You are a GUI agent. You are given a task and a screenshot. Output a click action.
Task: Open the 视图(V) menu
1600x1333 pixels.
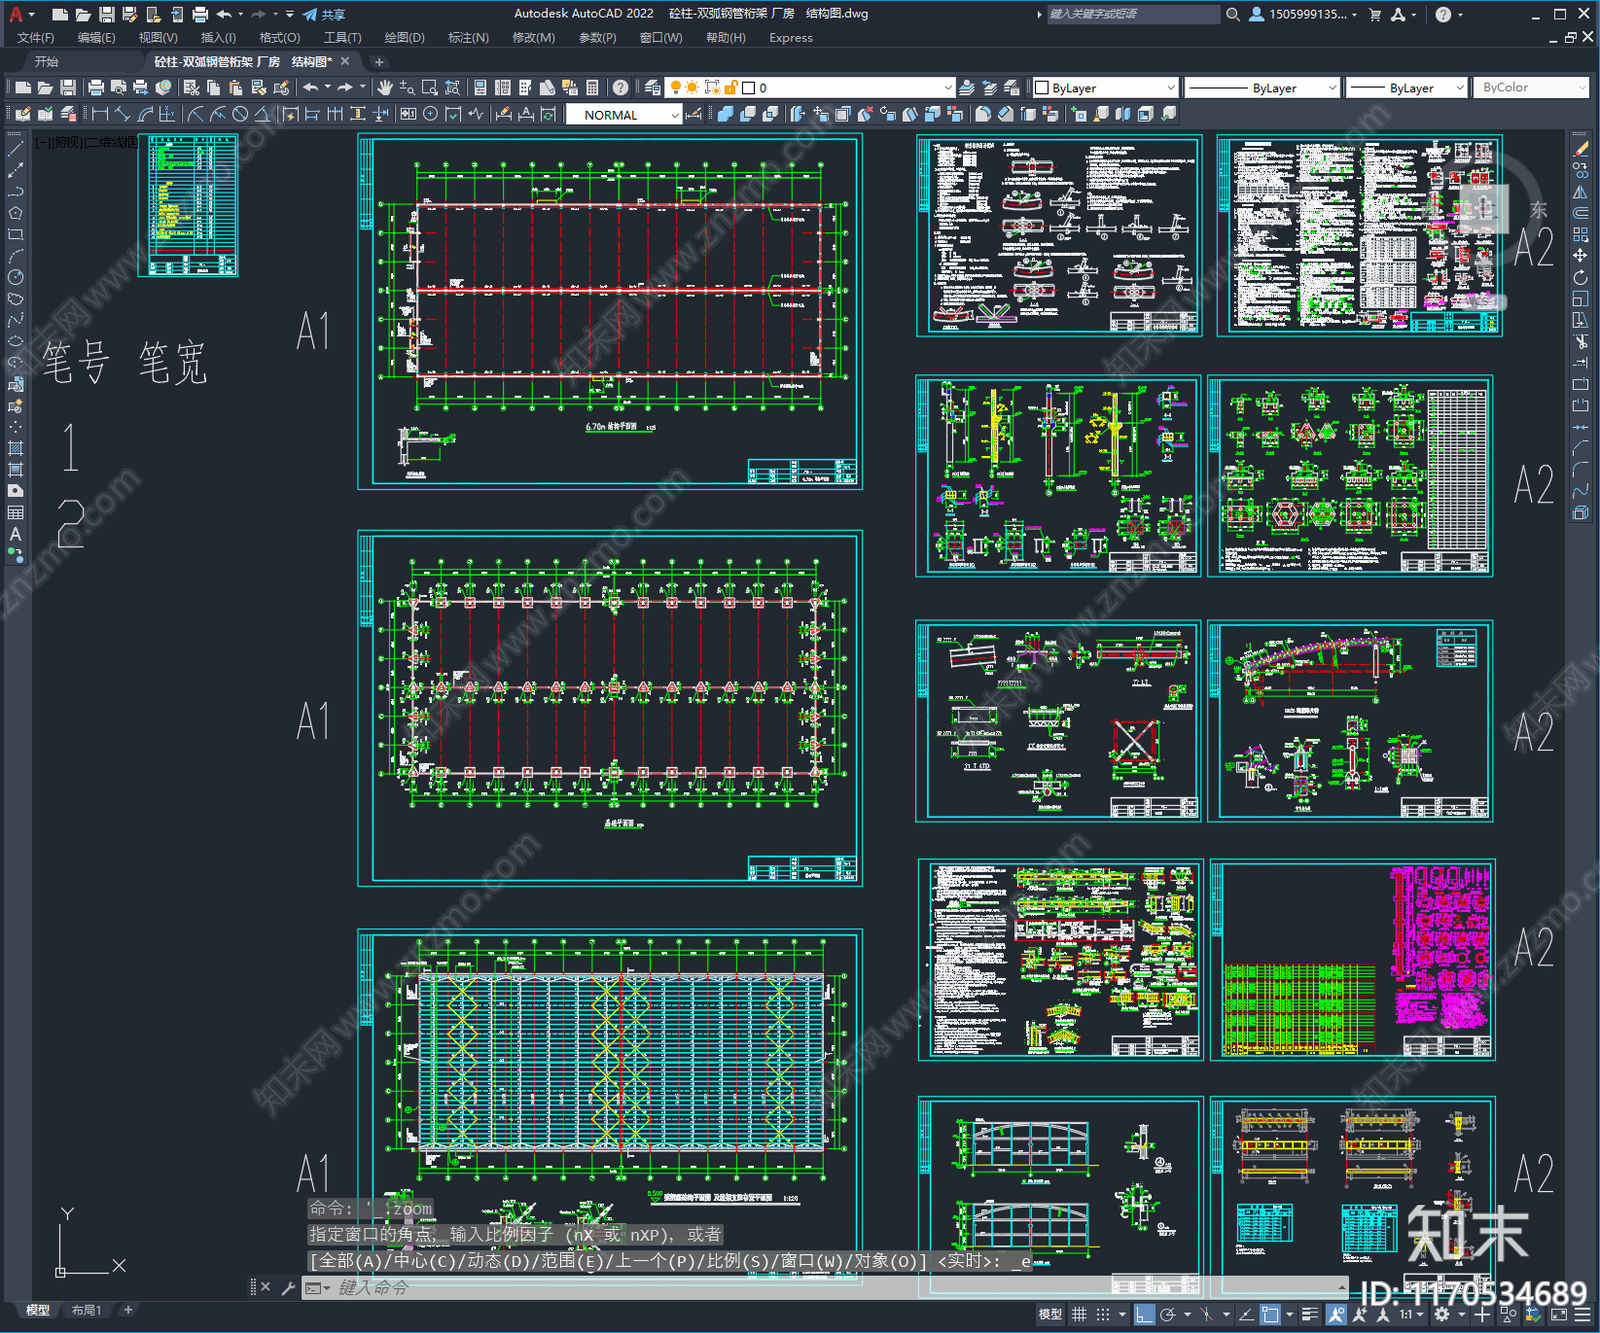tap(158, 38)
